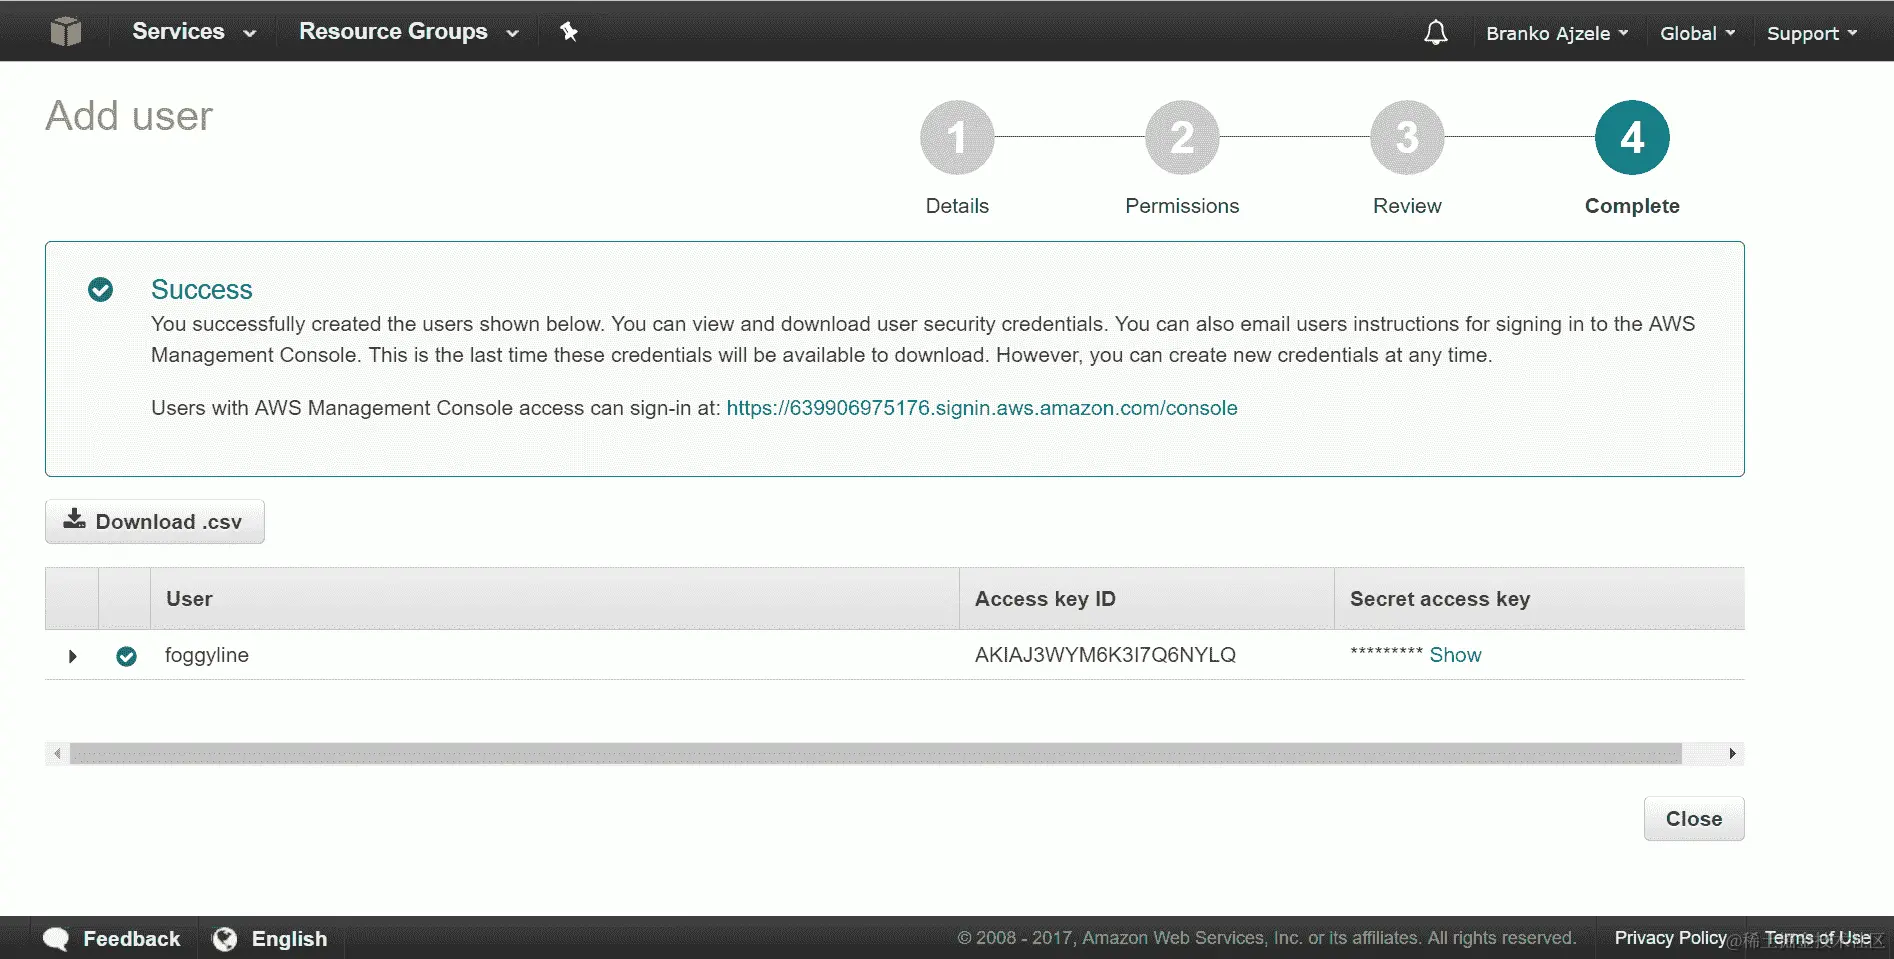Select step 4 Complete
Screen dimensions: 1894x959
(x=1632, y=138)
